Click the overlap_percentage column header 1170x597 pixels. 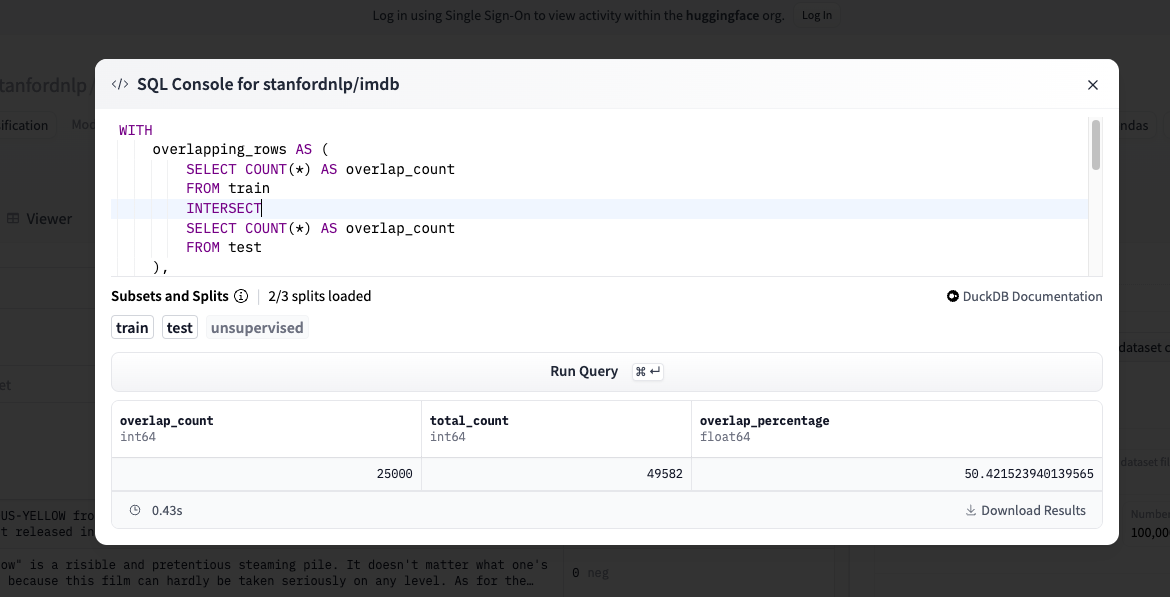click(764, 421)
